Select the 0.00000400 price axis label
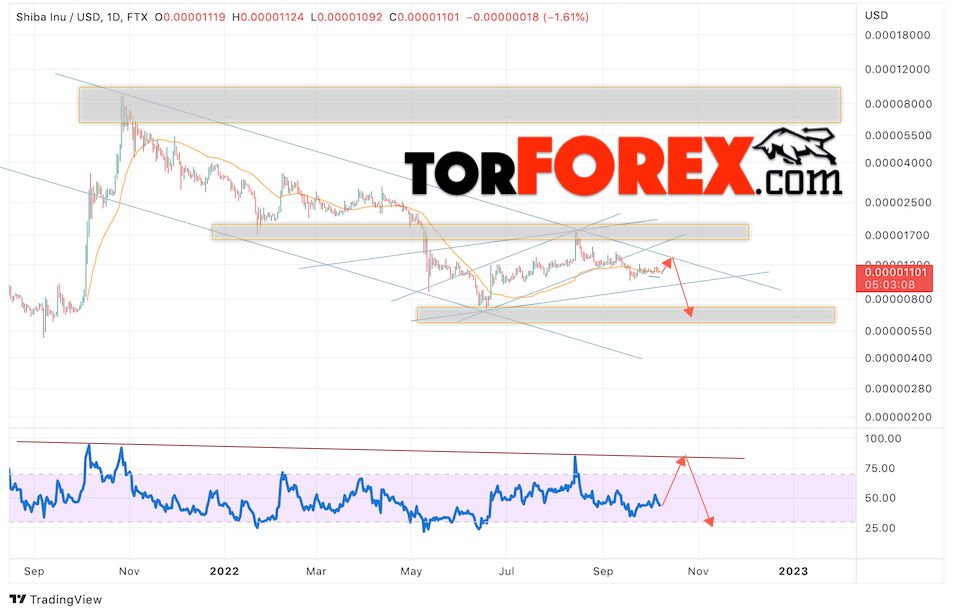The image size is (953, 615). (x=898, y=358)
